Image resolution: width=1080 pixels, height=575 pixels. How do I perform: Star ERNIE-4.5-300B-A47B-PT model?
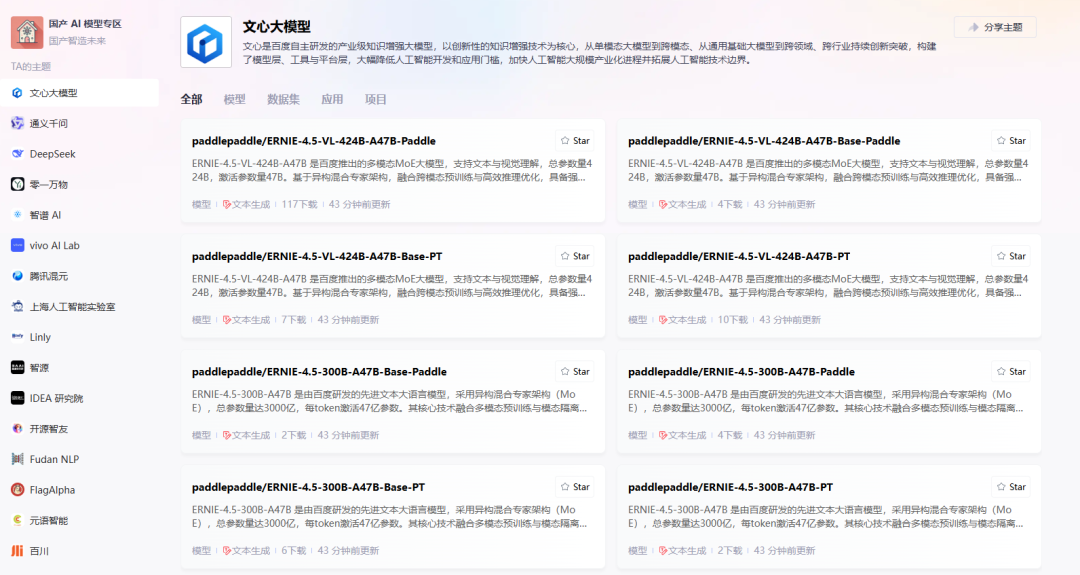click(1011, 487)
